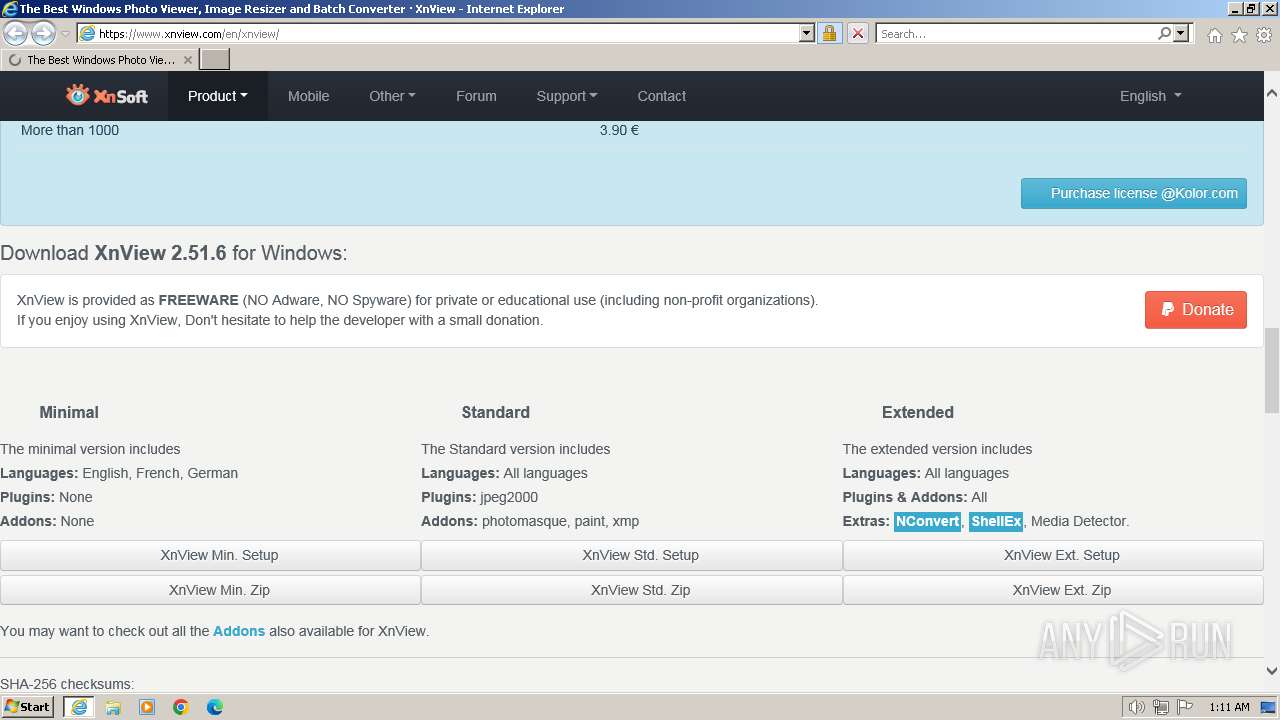Click the Download XnView 2.51.6 heading

(174, 253)
